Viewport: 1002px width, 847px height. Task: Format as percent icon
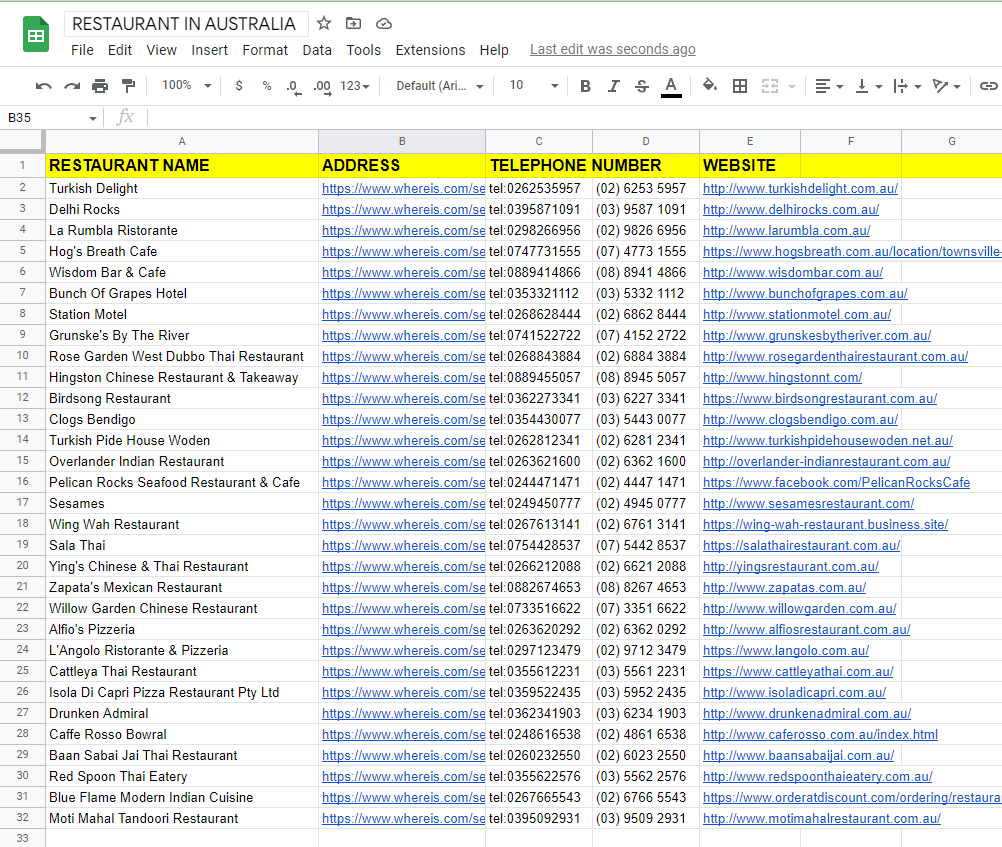[266, 86]
